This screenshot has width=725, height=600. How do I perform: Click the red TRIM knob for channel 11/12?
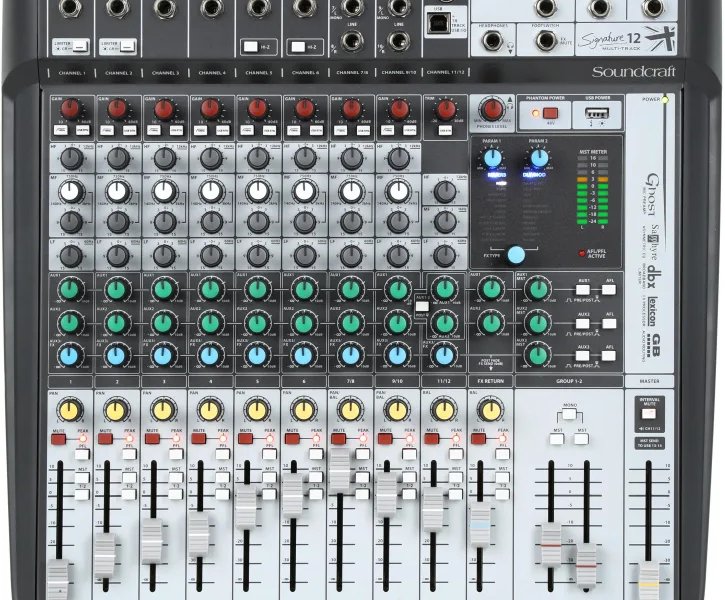[446, 110]
